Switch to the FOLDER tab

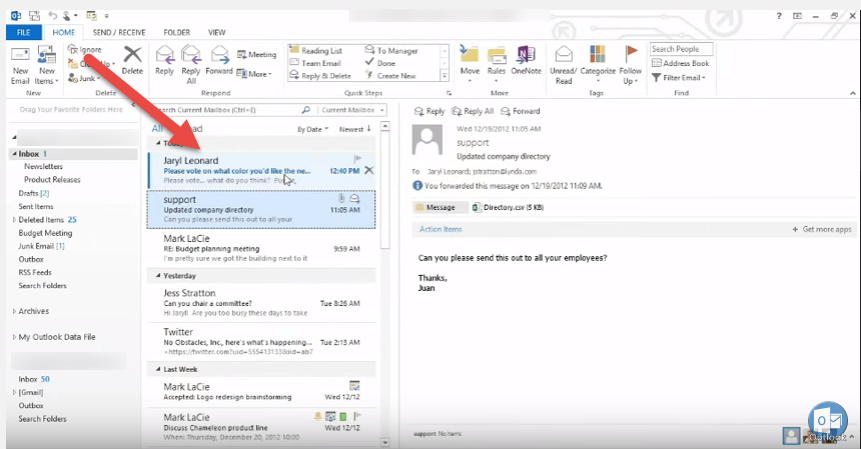[x=177, y=32]
